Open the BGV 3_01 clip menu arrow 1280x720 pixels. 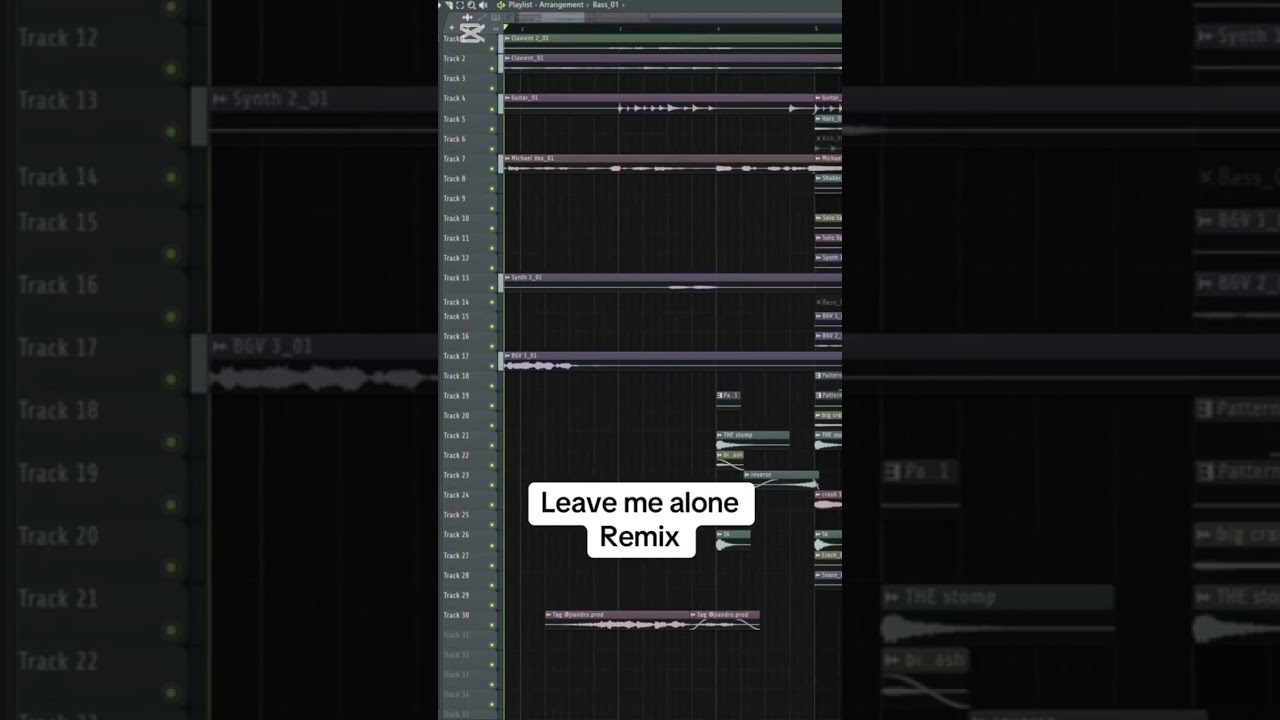(x=508, y=355)
